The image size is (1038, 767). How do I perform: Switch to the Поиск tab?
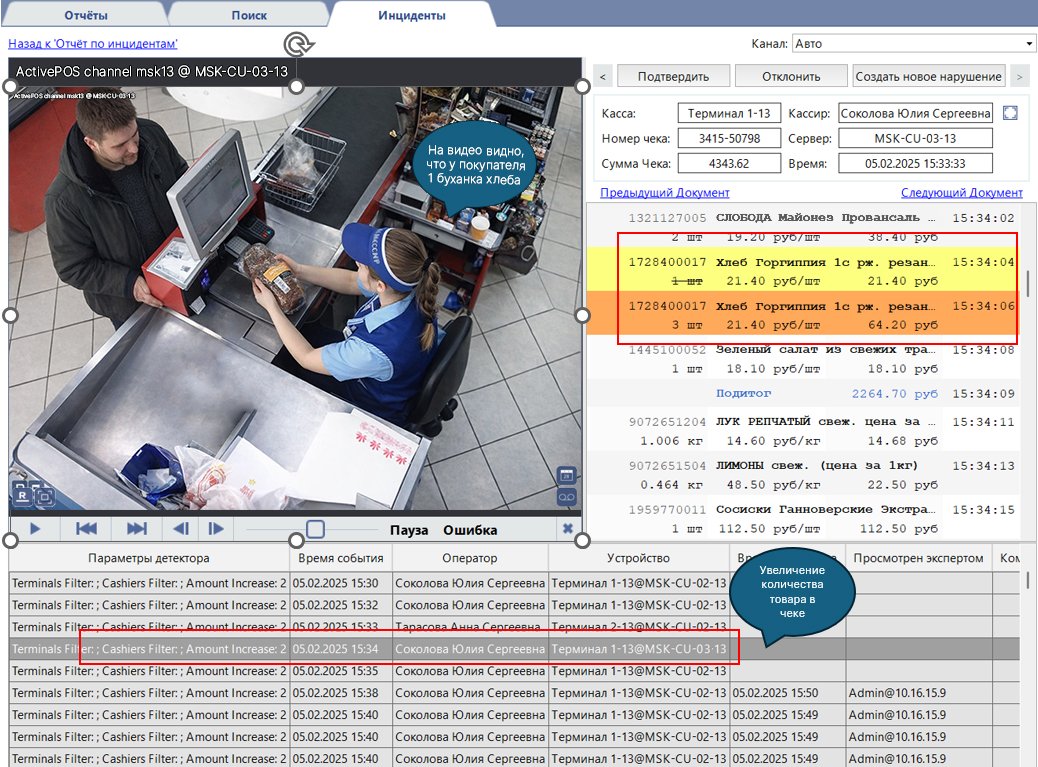pyautogui.click(x=249, y=16)
